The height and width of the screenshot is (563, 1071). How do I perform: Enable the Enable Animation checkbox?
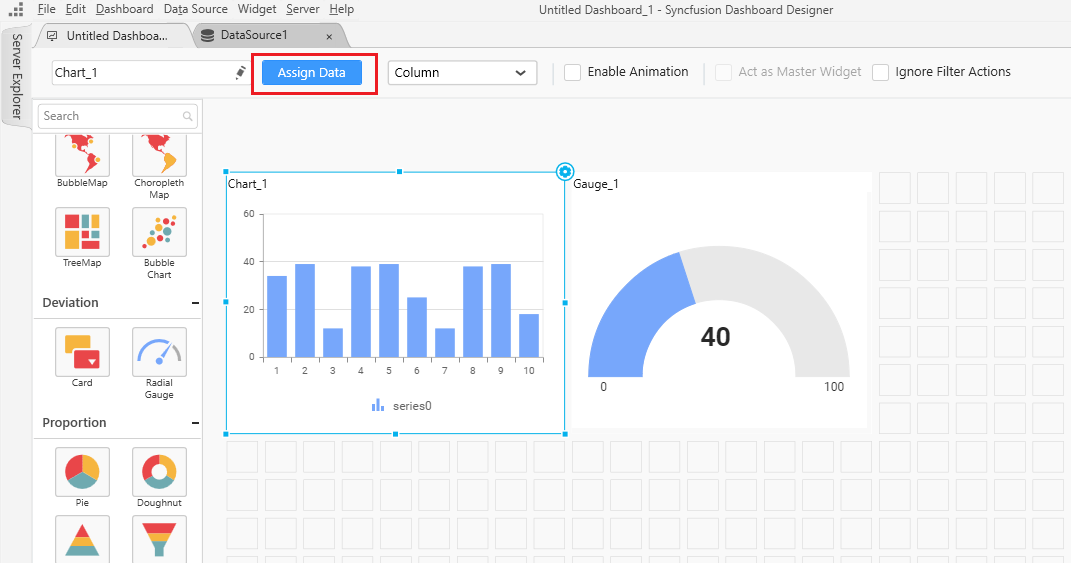click(x=572, y=73)
